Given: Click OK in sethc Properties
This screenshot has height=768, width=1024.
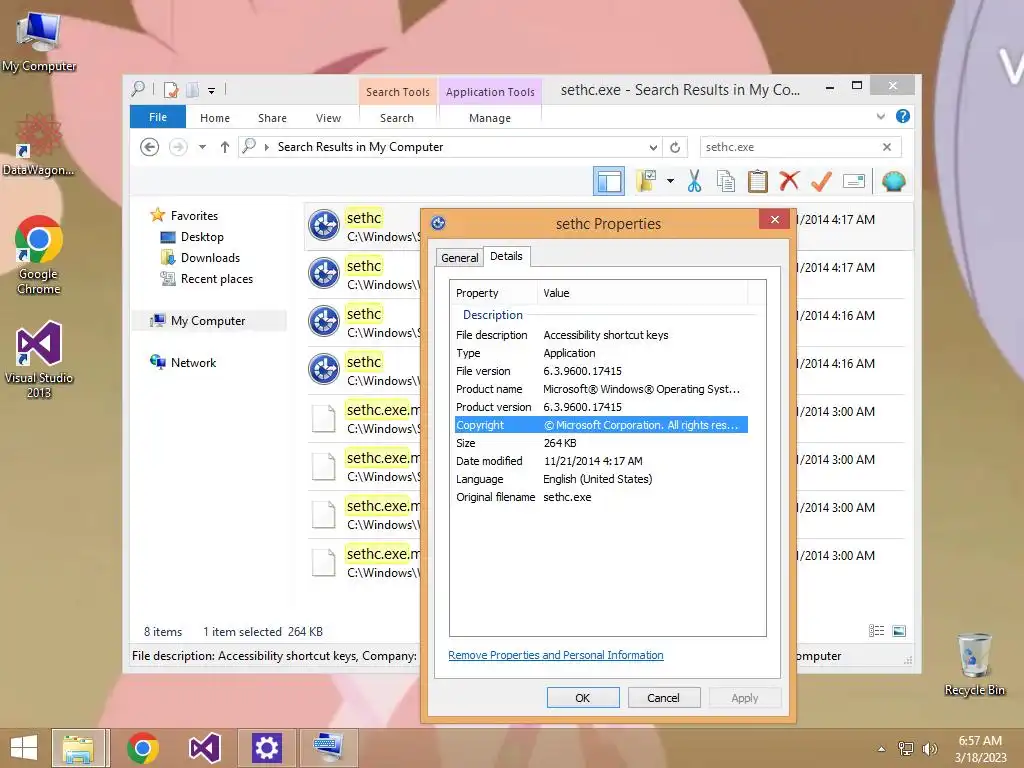Looking at the screenshot, I should (583, 697).
